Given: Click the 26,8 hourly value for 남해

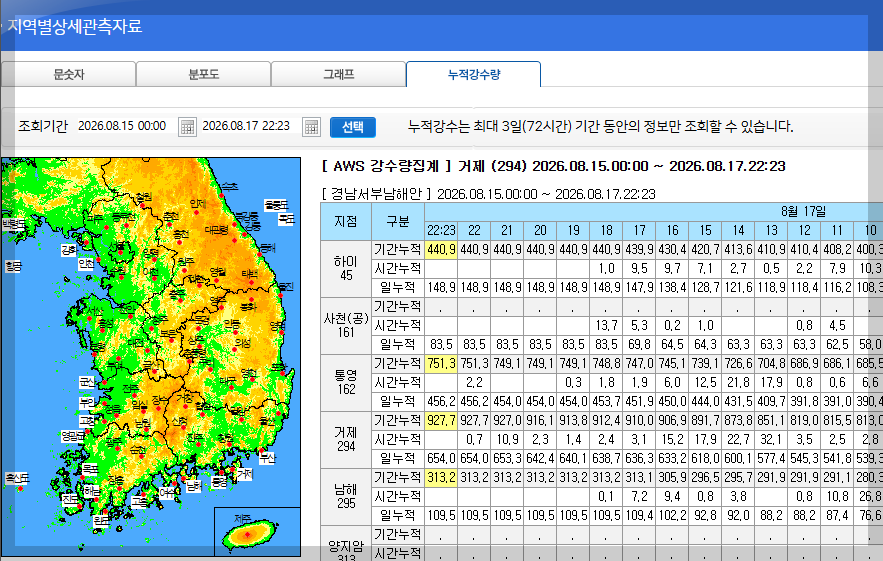Looking at the screenshot, I should tap(871, 496).
